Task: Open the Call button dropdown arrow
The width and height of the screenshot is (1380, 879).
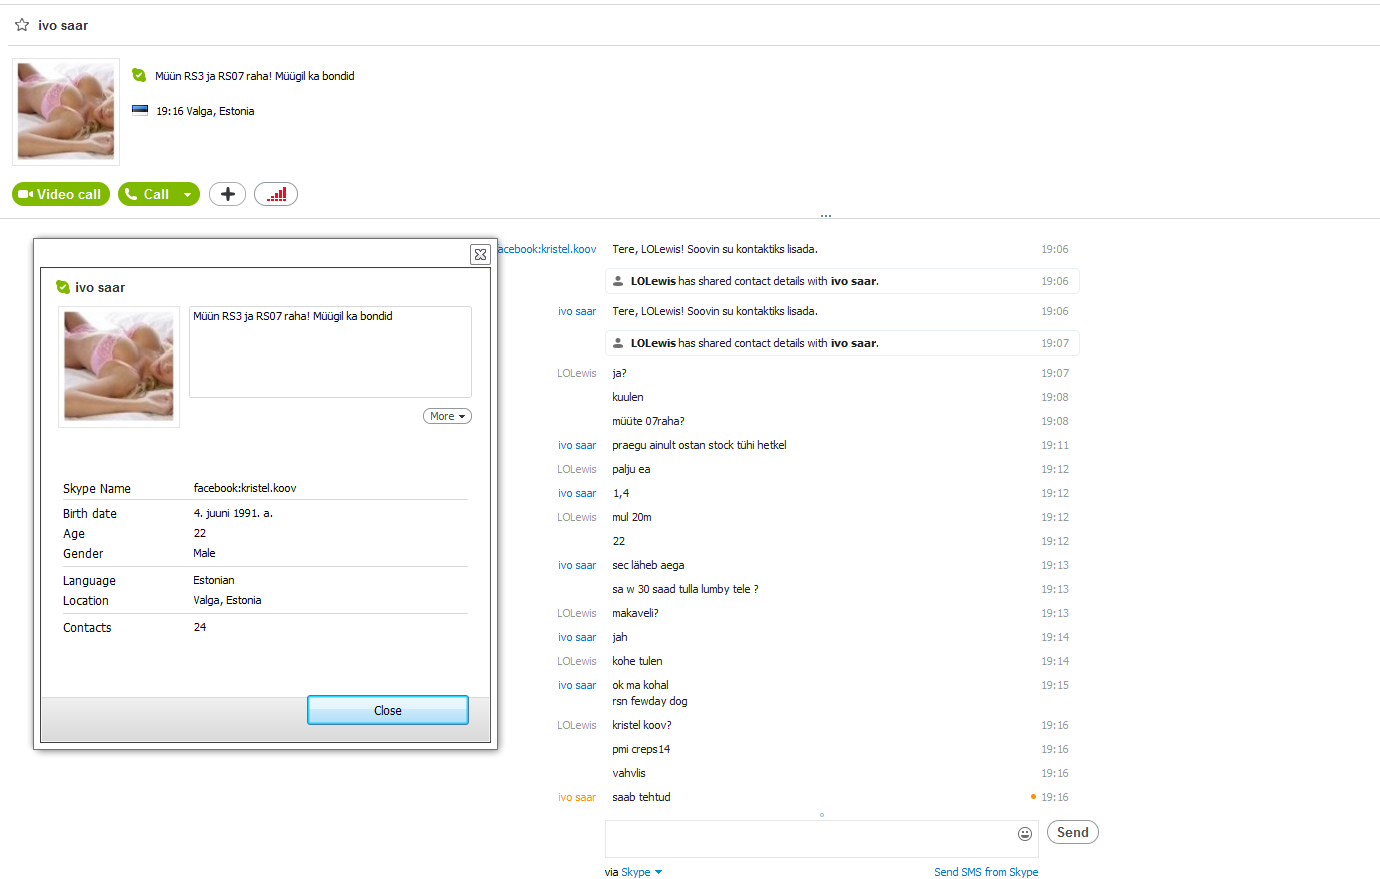Action: coord(187,194)
